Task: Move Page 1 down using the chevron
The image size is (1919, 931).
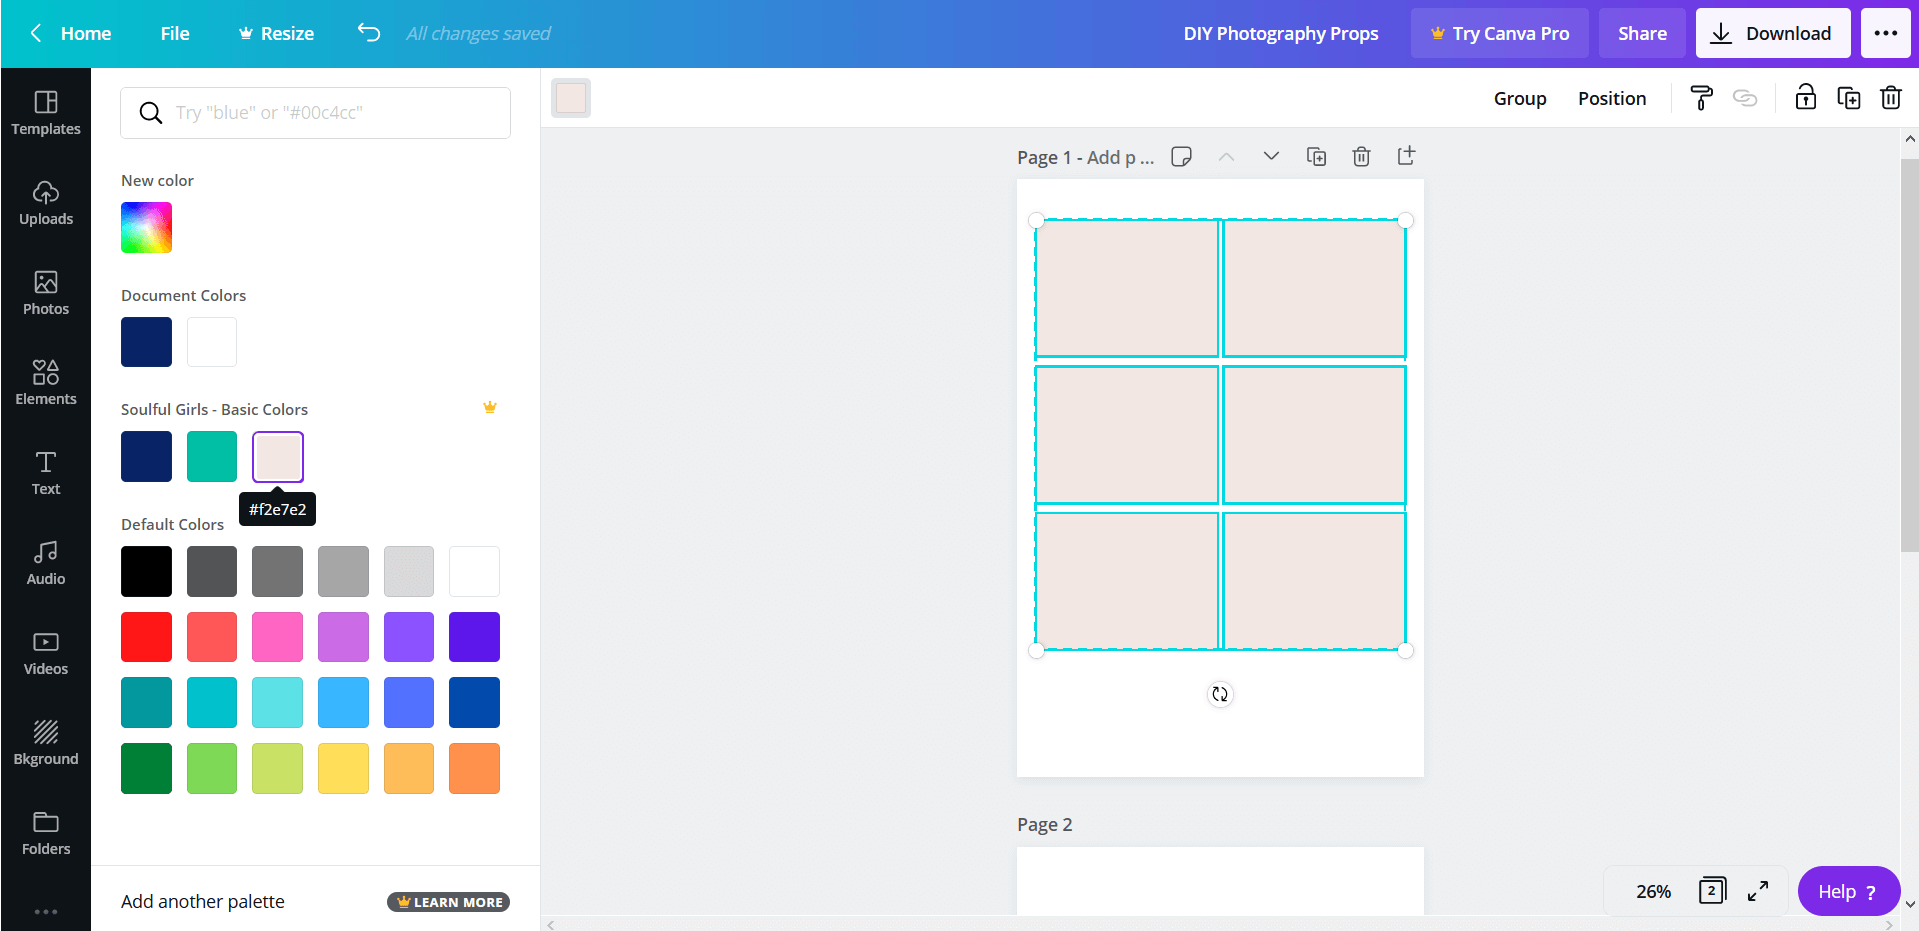Action: [x=1270, y=156]
